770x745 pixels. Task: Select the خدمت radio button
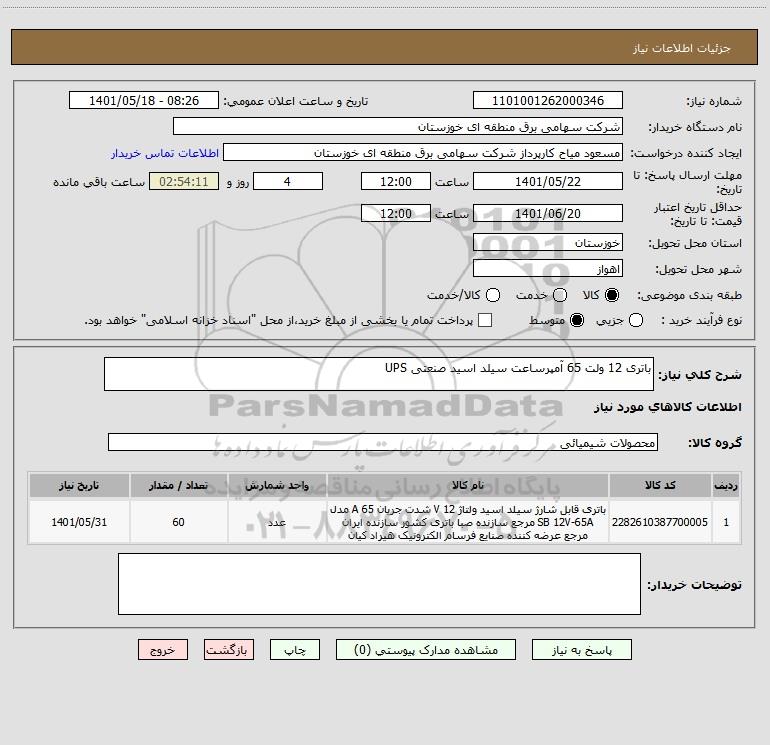(x=560, y=295)
